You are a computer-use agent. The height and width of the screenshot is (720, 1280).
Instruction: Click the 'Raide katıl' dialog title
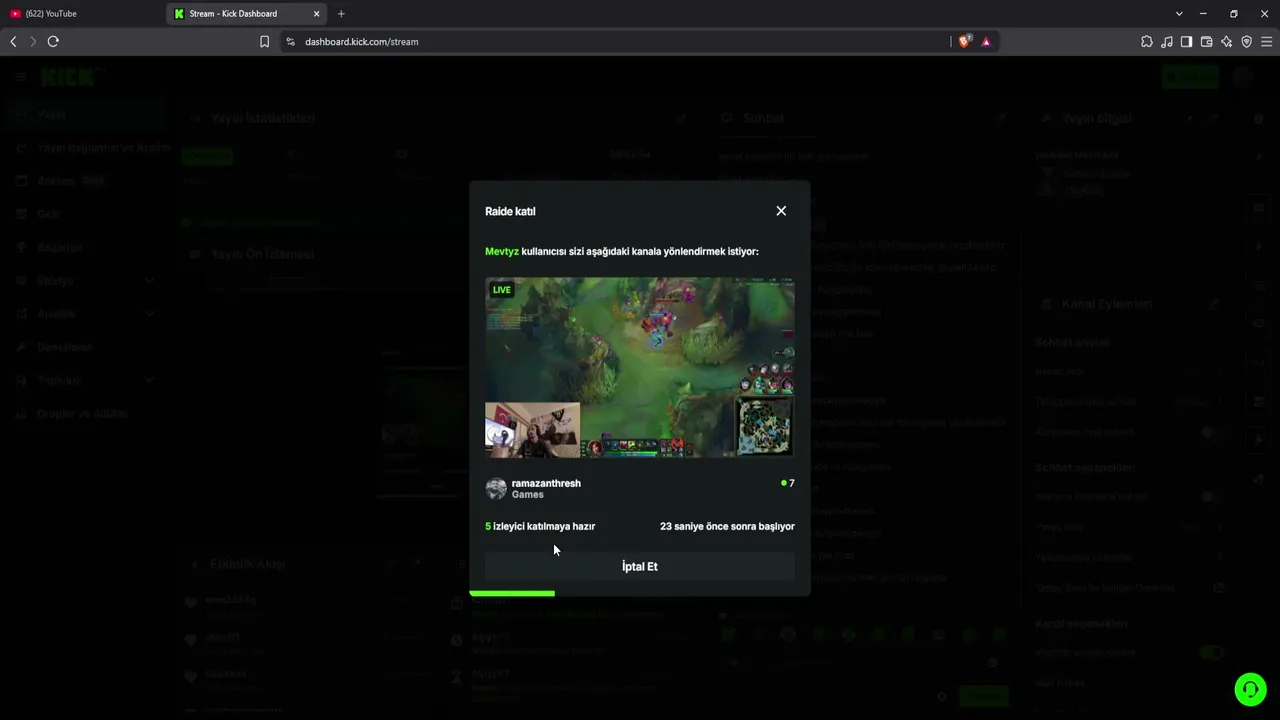510,211
